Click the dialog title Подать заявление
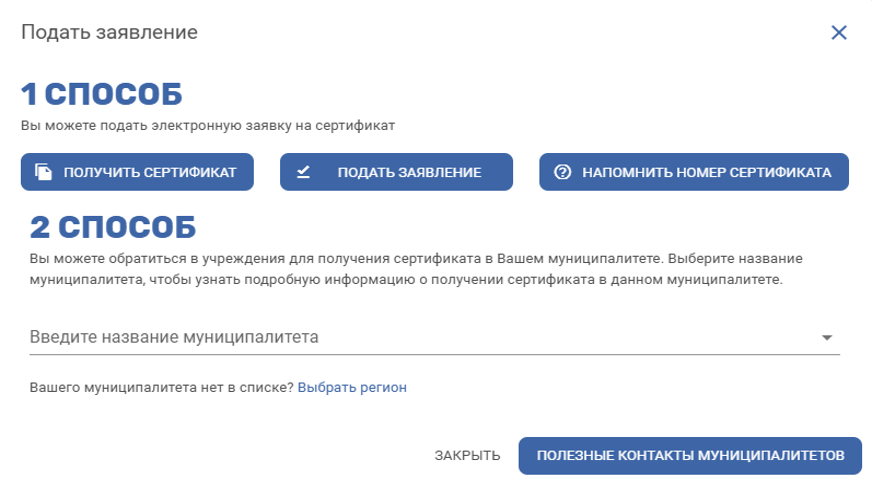The height and width of the screenshot is (481, 872). tap(110, 32)
